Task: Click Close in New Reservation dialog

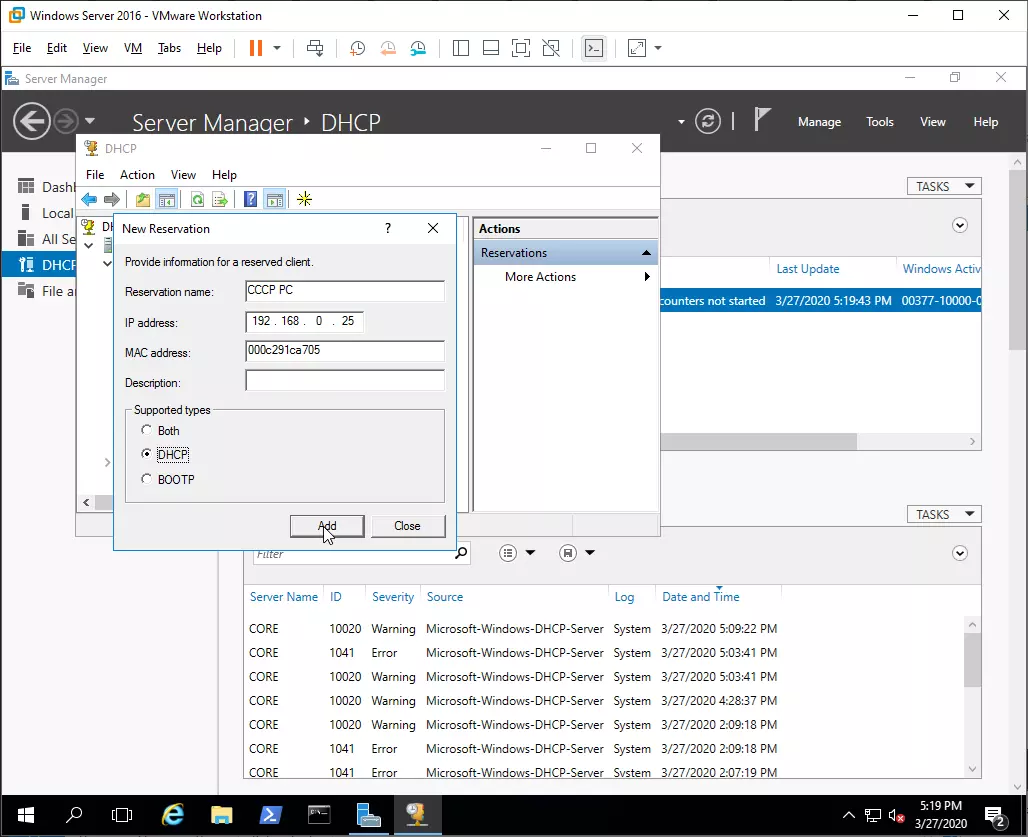Action: point(408,526)
